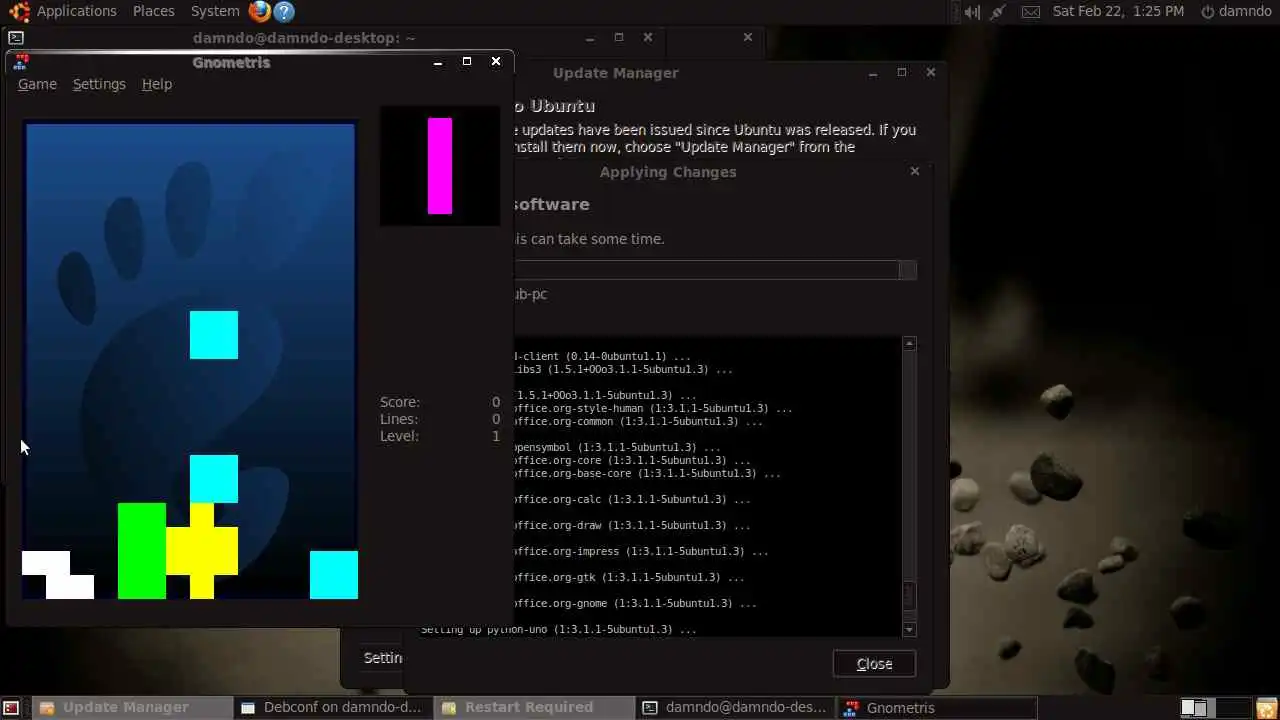This screenshot has width=1280, height=720.
Task: Minimize the terminal window behind Gnometris
Action: (x=590, y=38)
